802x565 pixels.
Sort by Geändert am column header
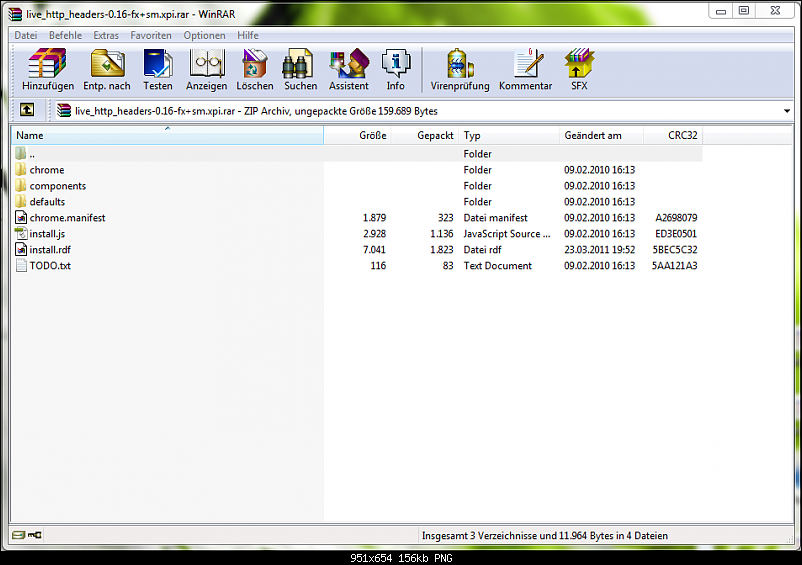(601, 135)
